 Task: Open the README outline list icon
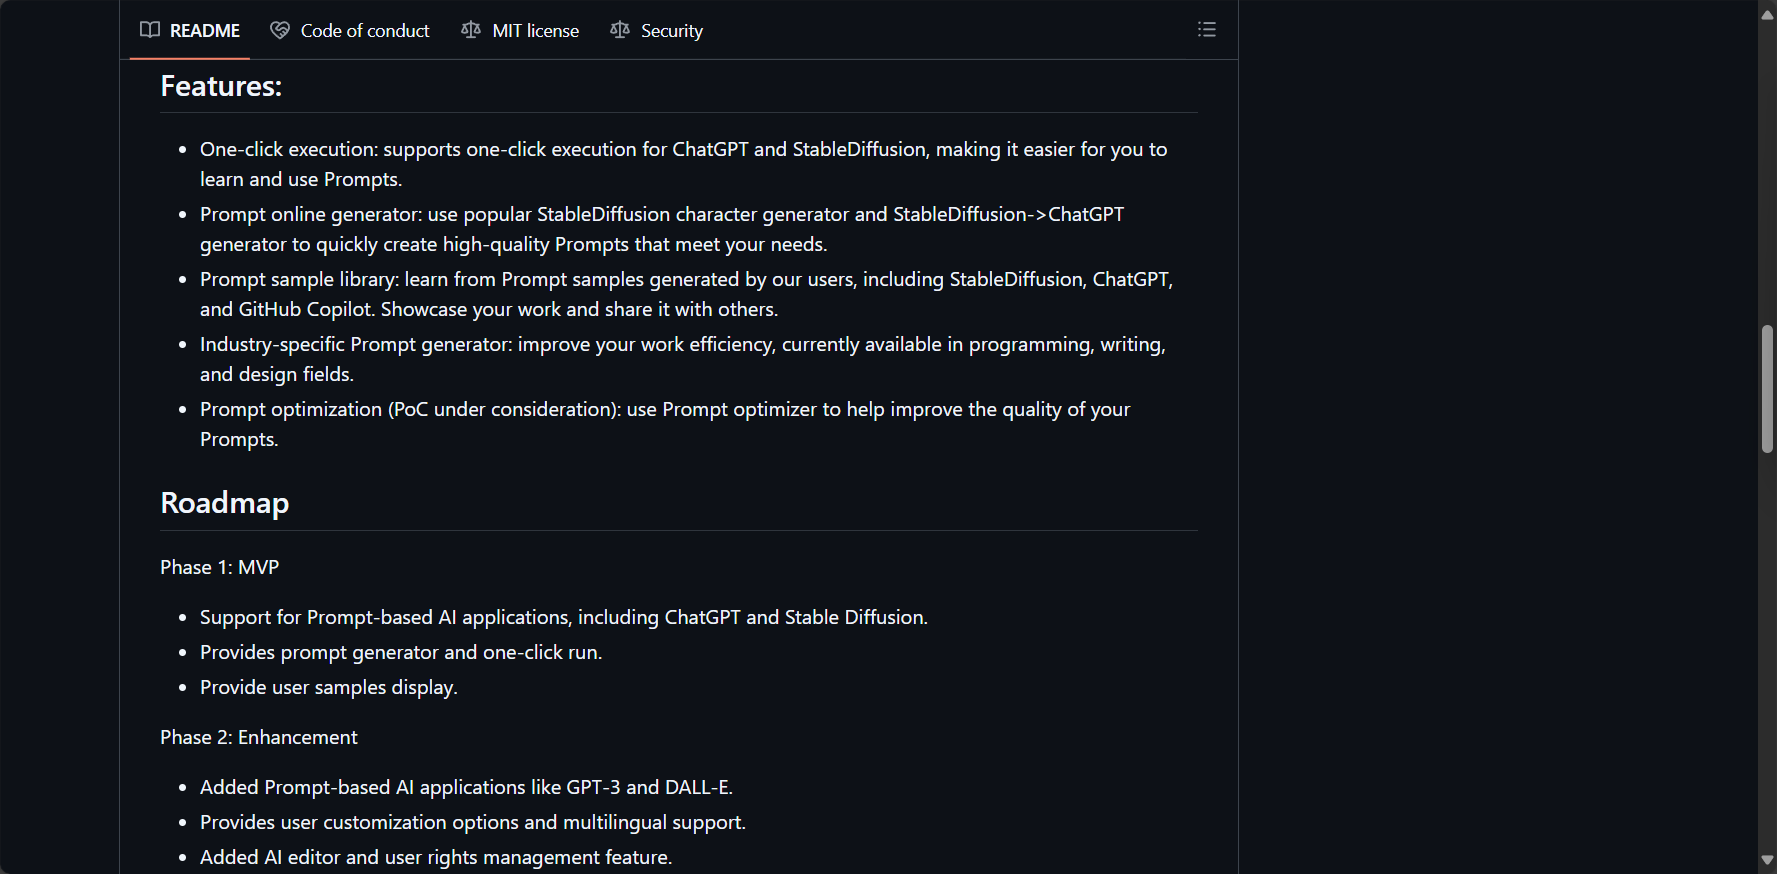point(1207,30)
